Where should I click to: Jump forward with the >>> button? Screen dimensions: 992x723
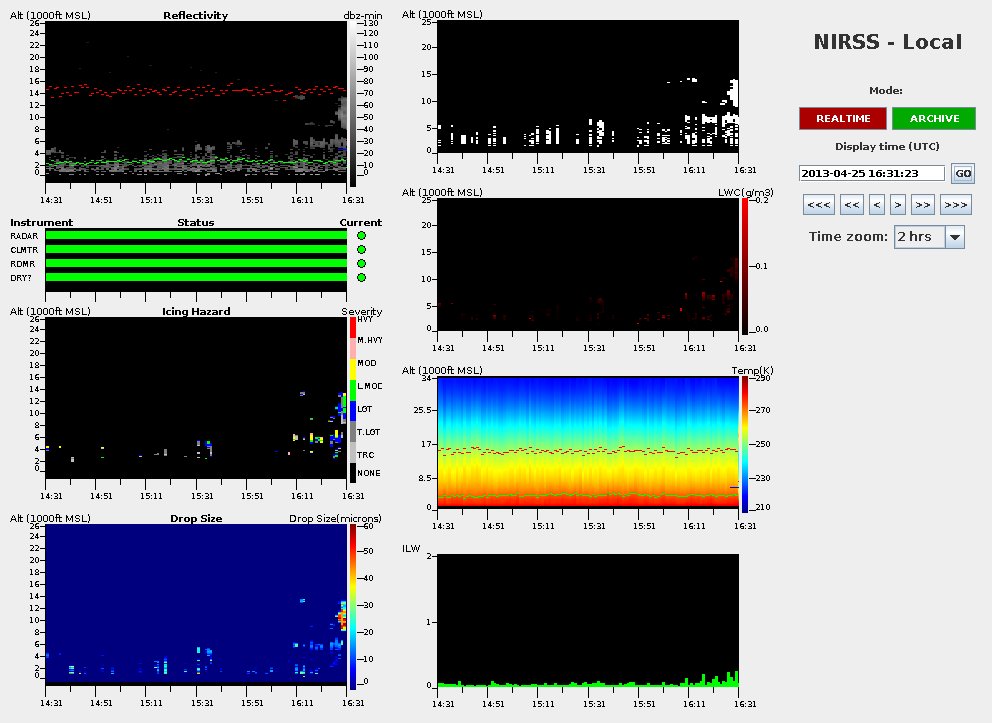pyautogui.click(x=955, y=205)
